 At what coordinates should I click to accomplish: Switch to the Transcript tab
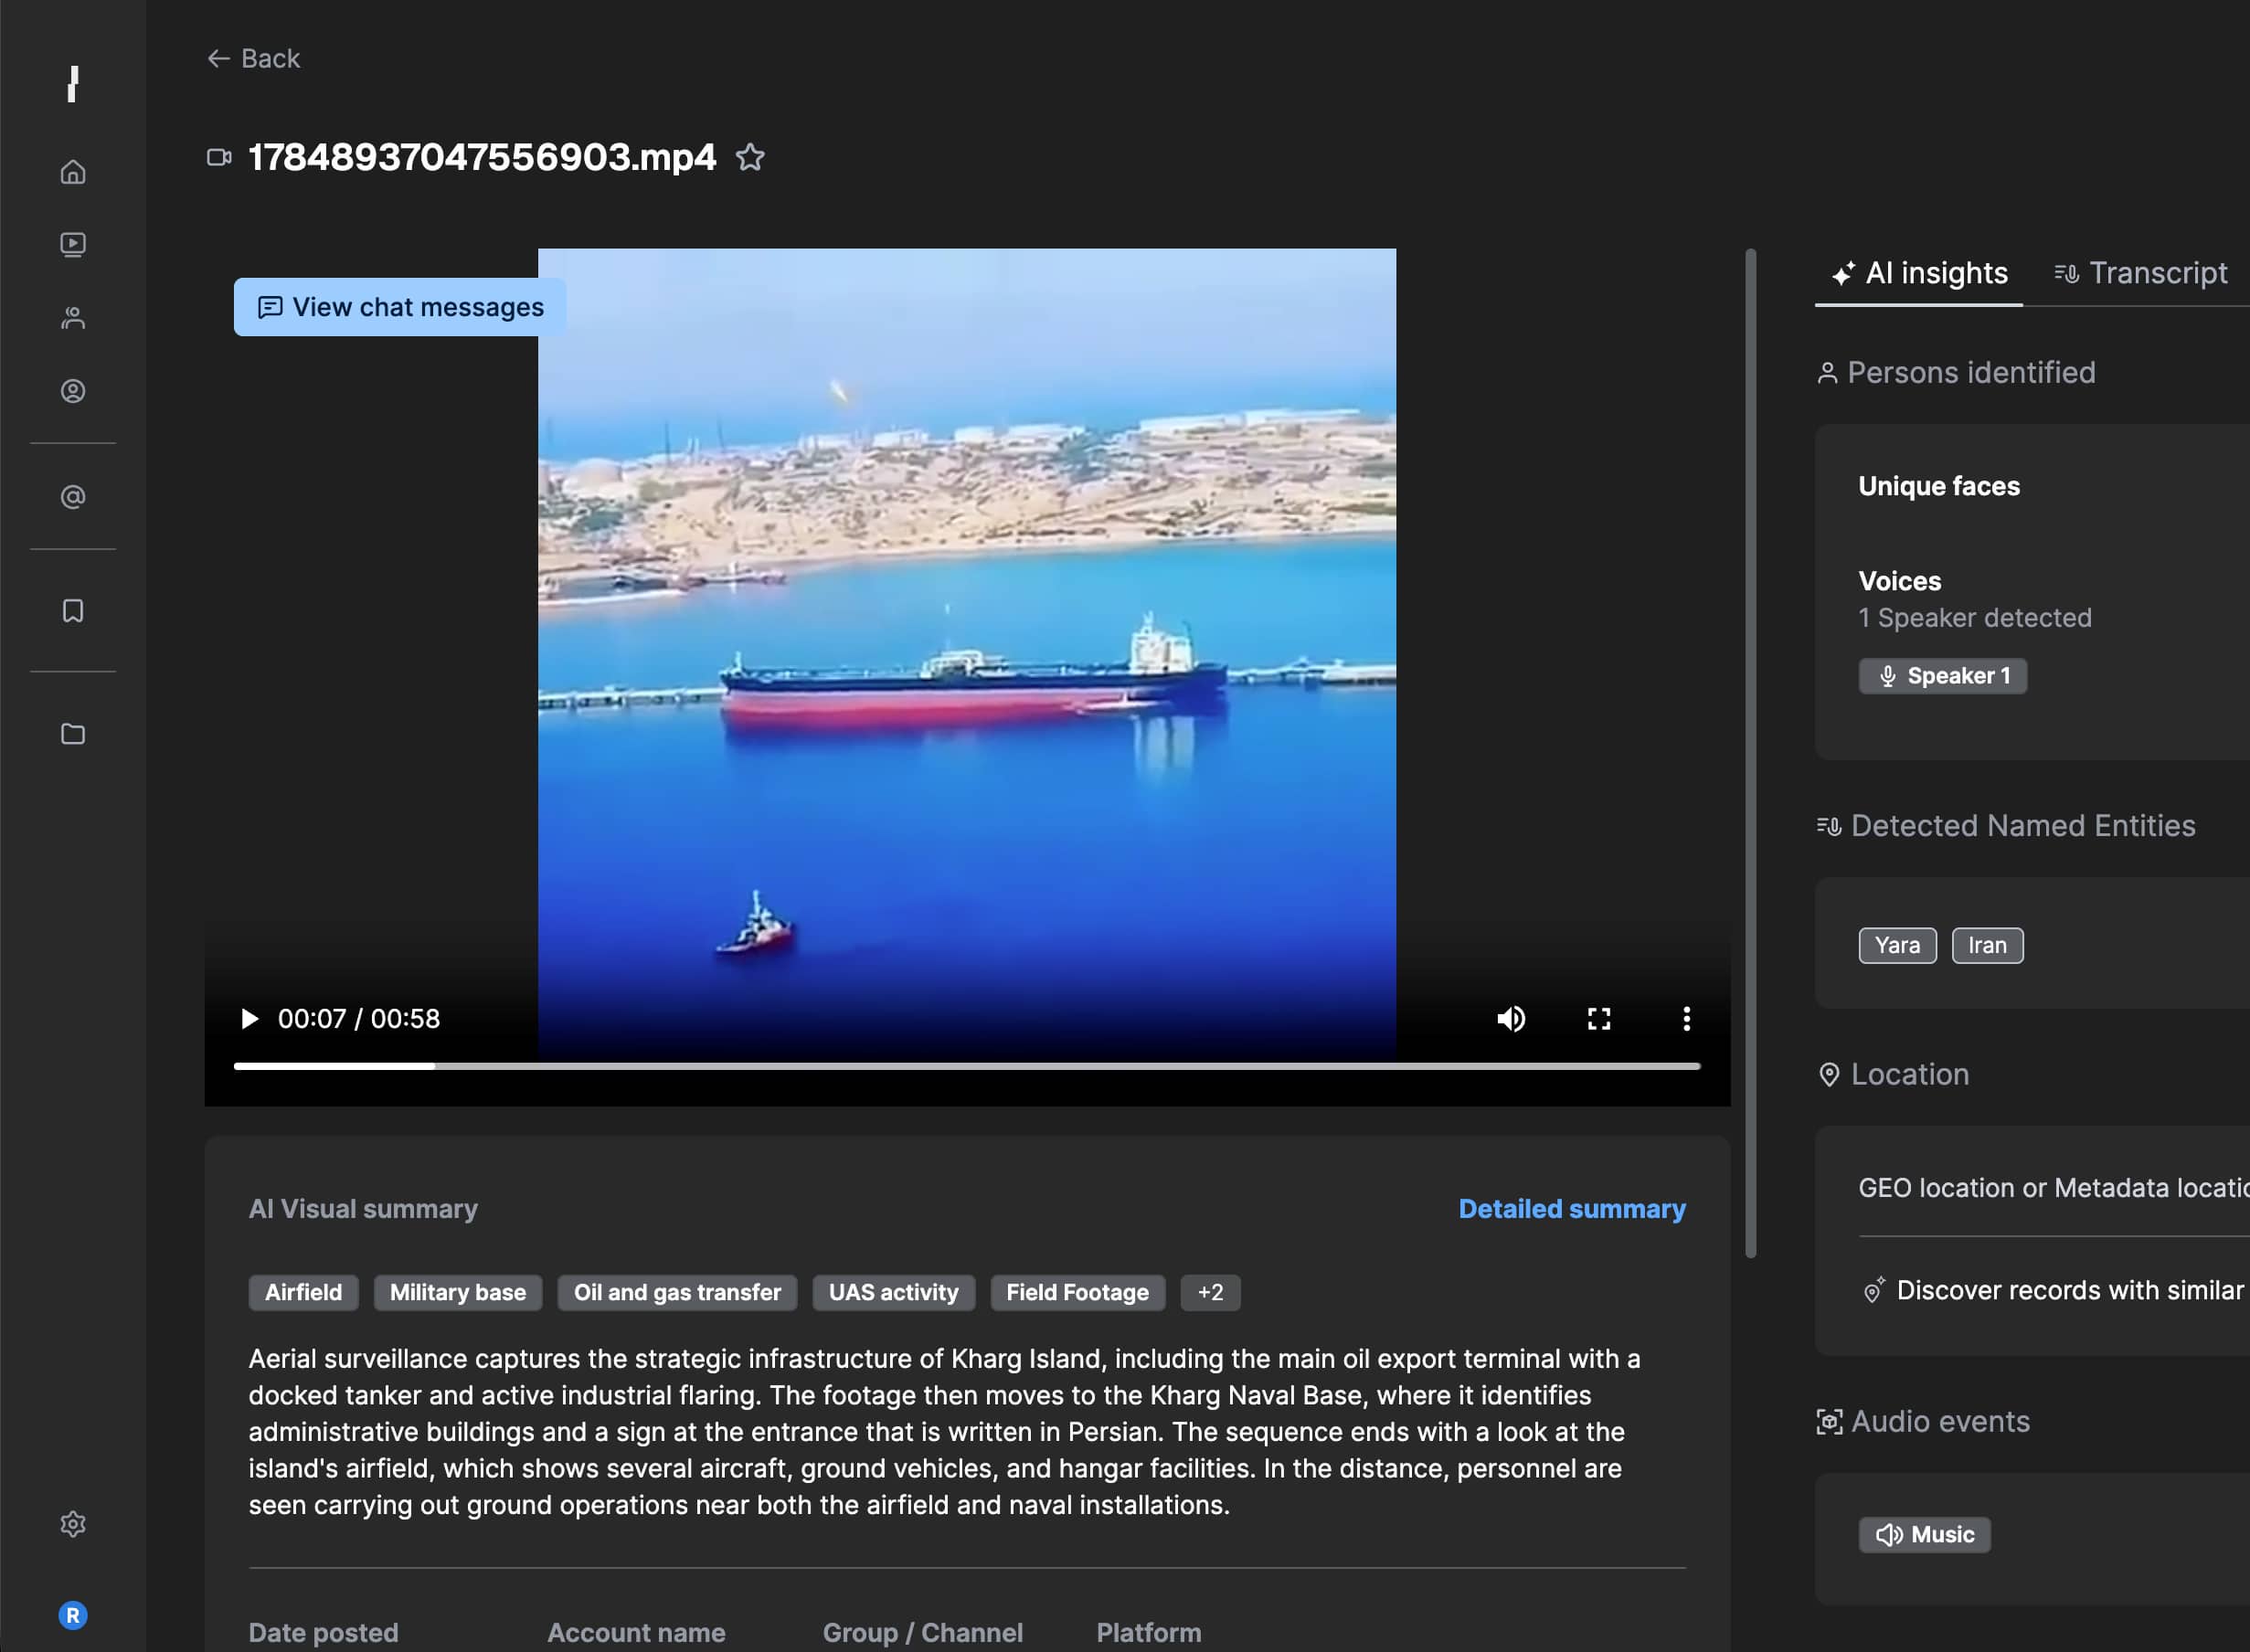click(x=2141, y=273)
